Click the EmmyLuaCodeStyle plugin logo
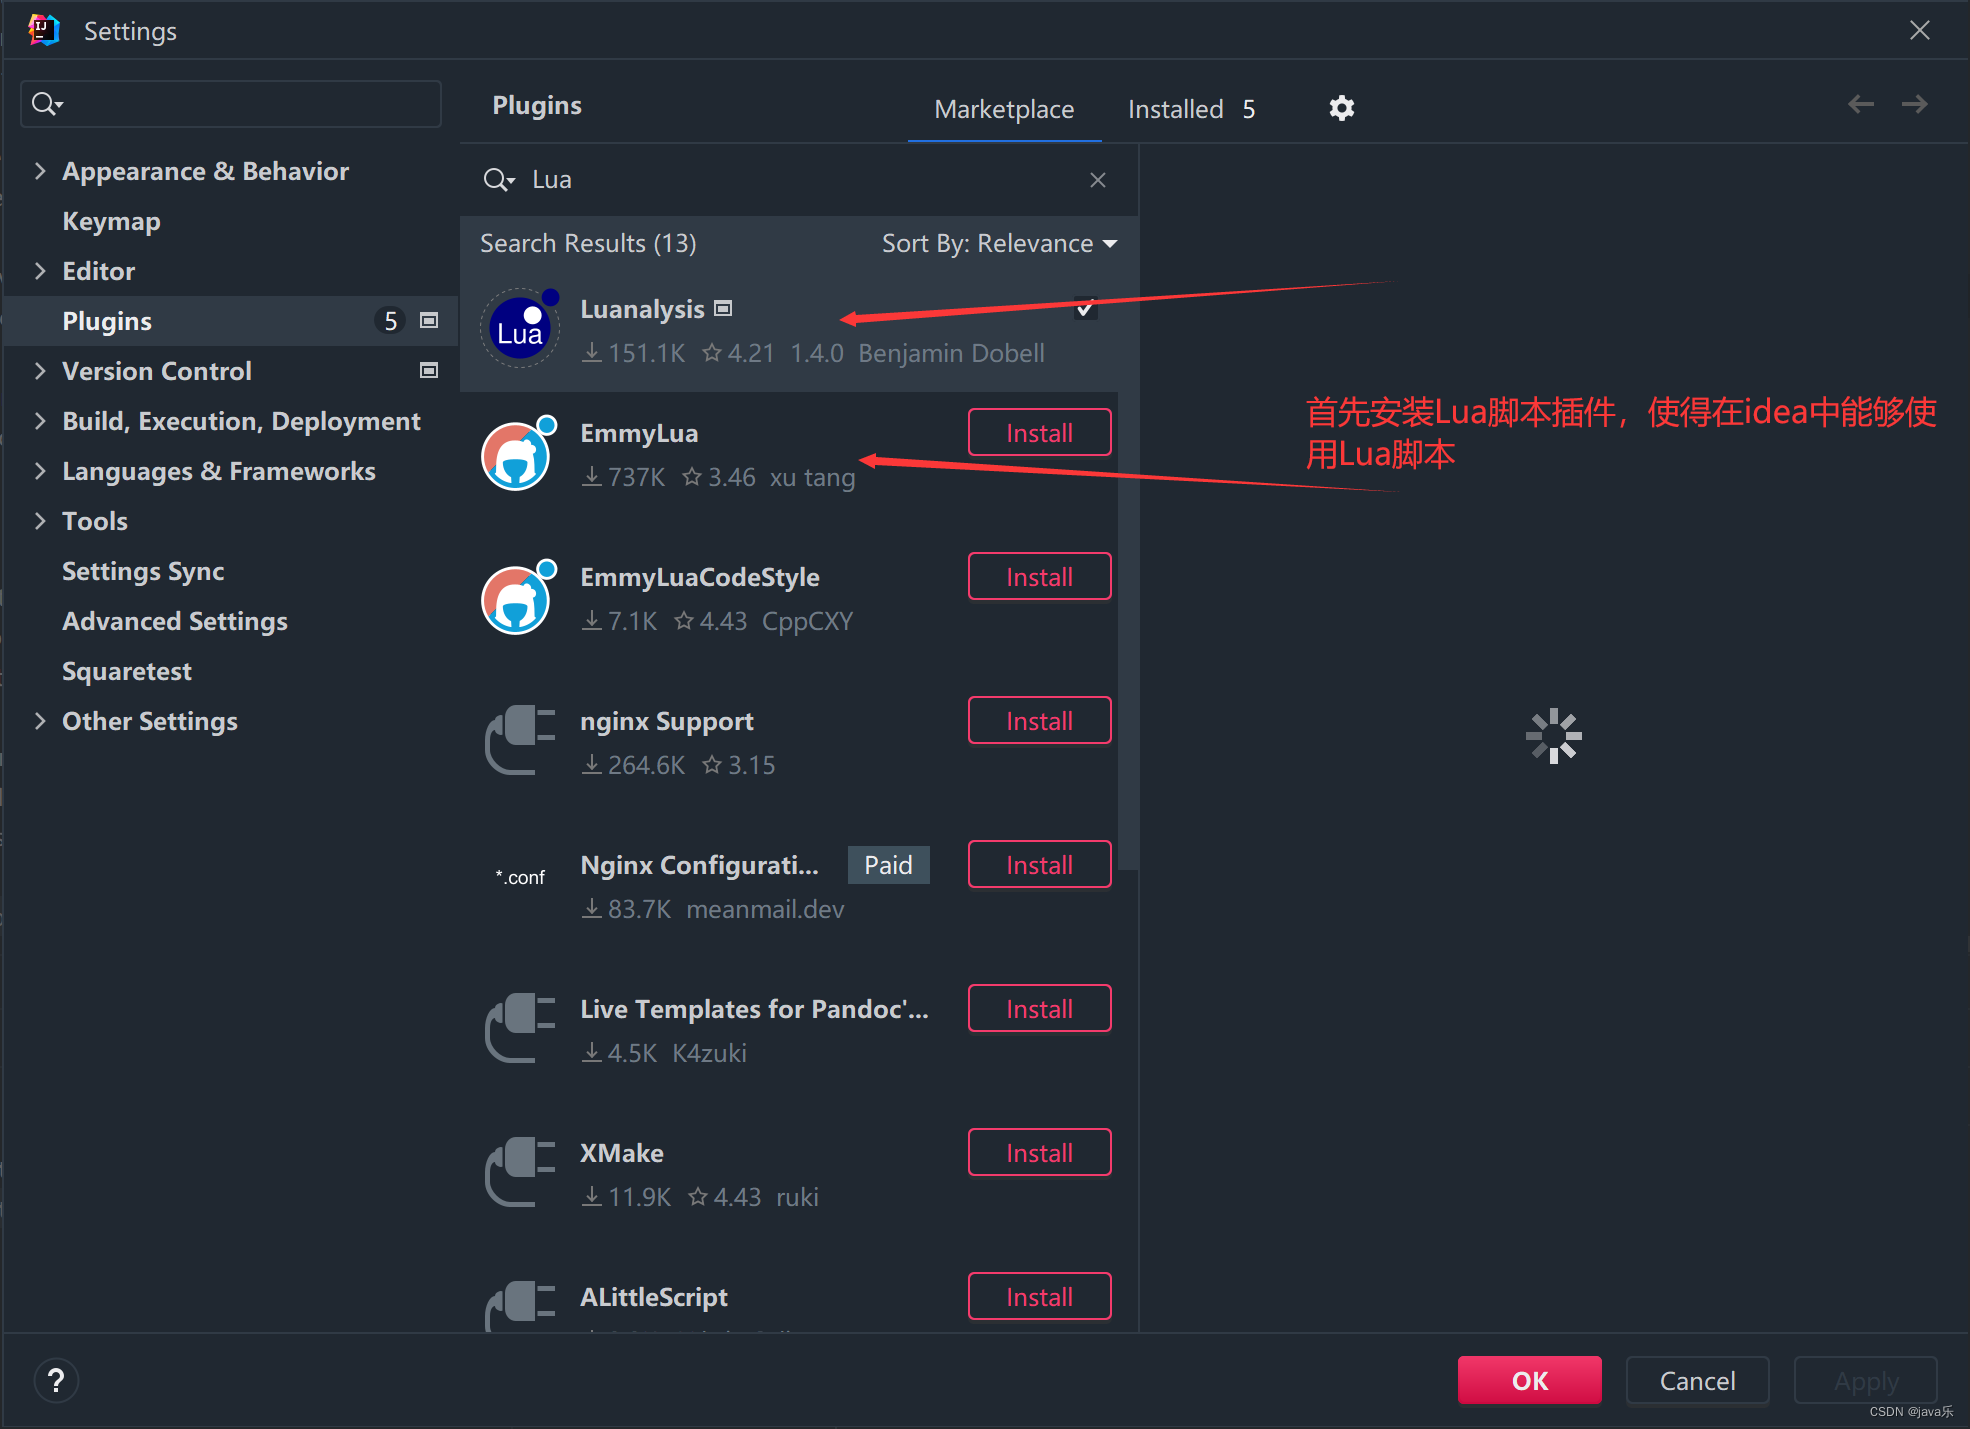 point(517,599)
